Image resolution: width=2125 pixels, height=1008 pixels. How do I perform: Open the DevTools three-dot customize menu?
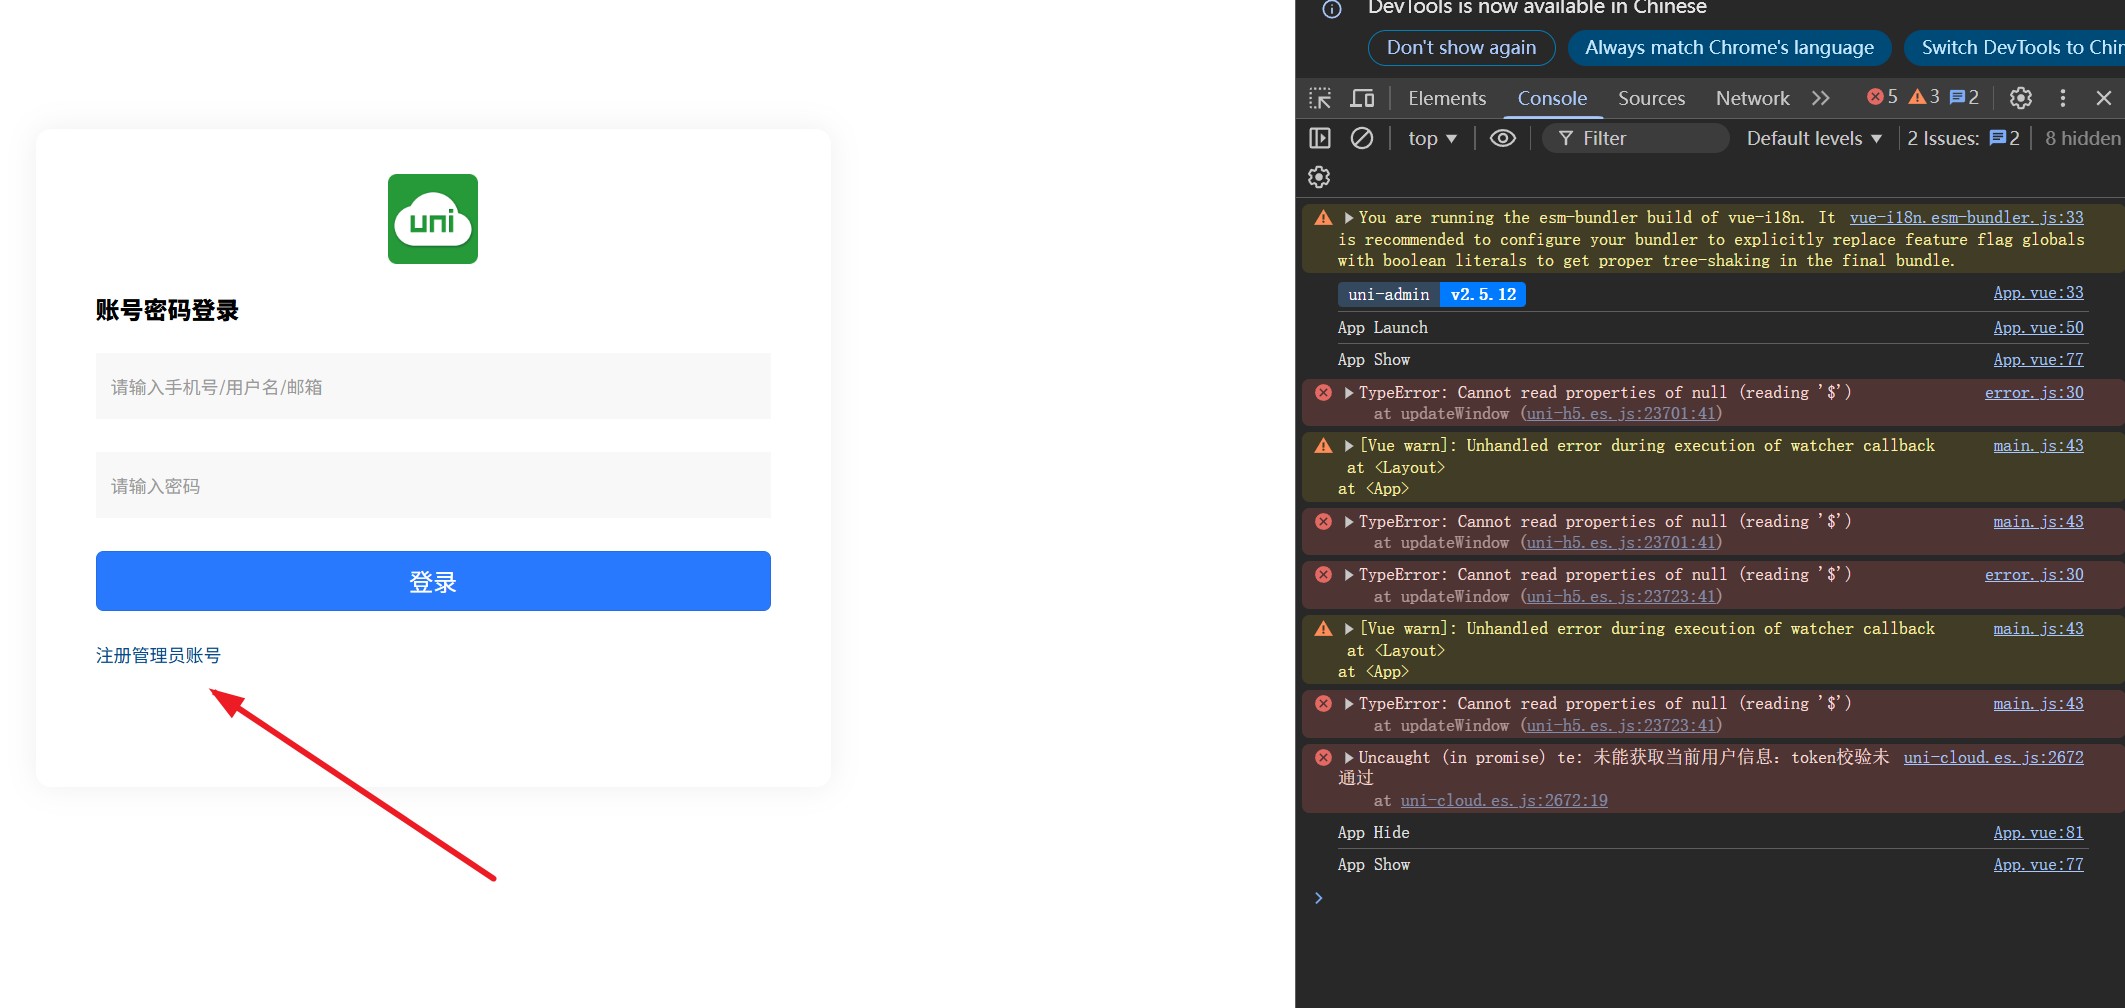(x=2062, y=98)
